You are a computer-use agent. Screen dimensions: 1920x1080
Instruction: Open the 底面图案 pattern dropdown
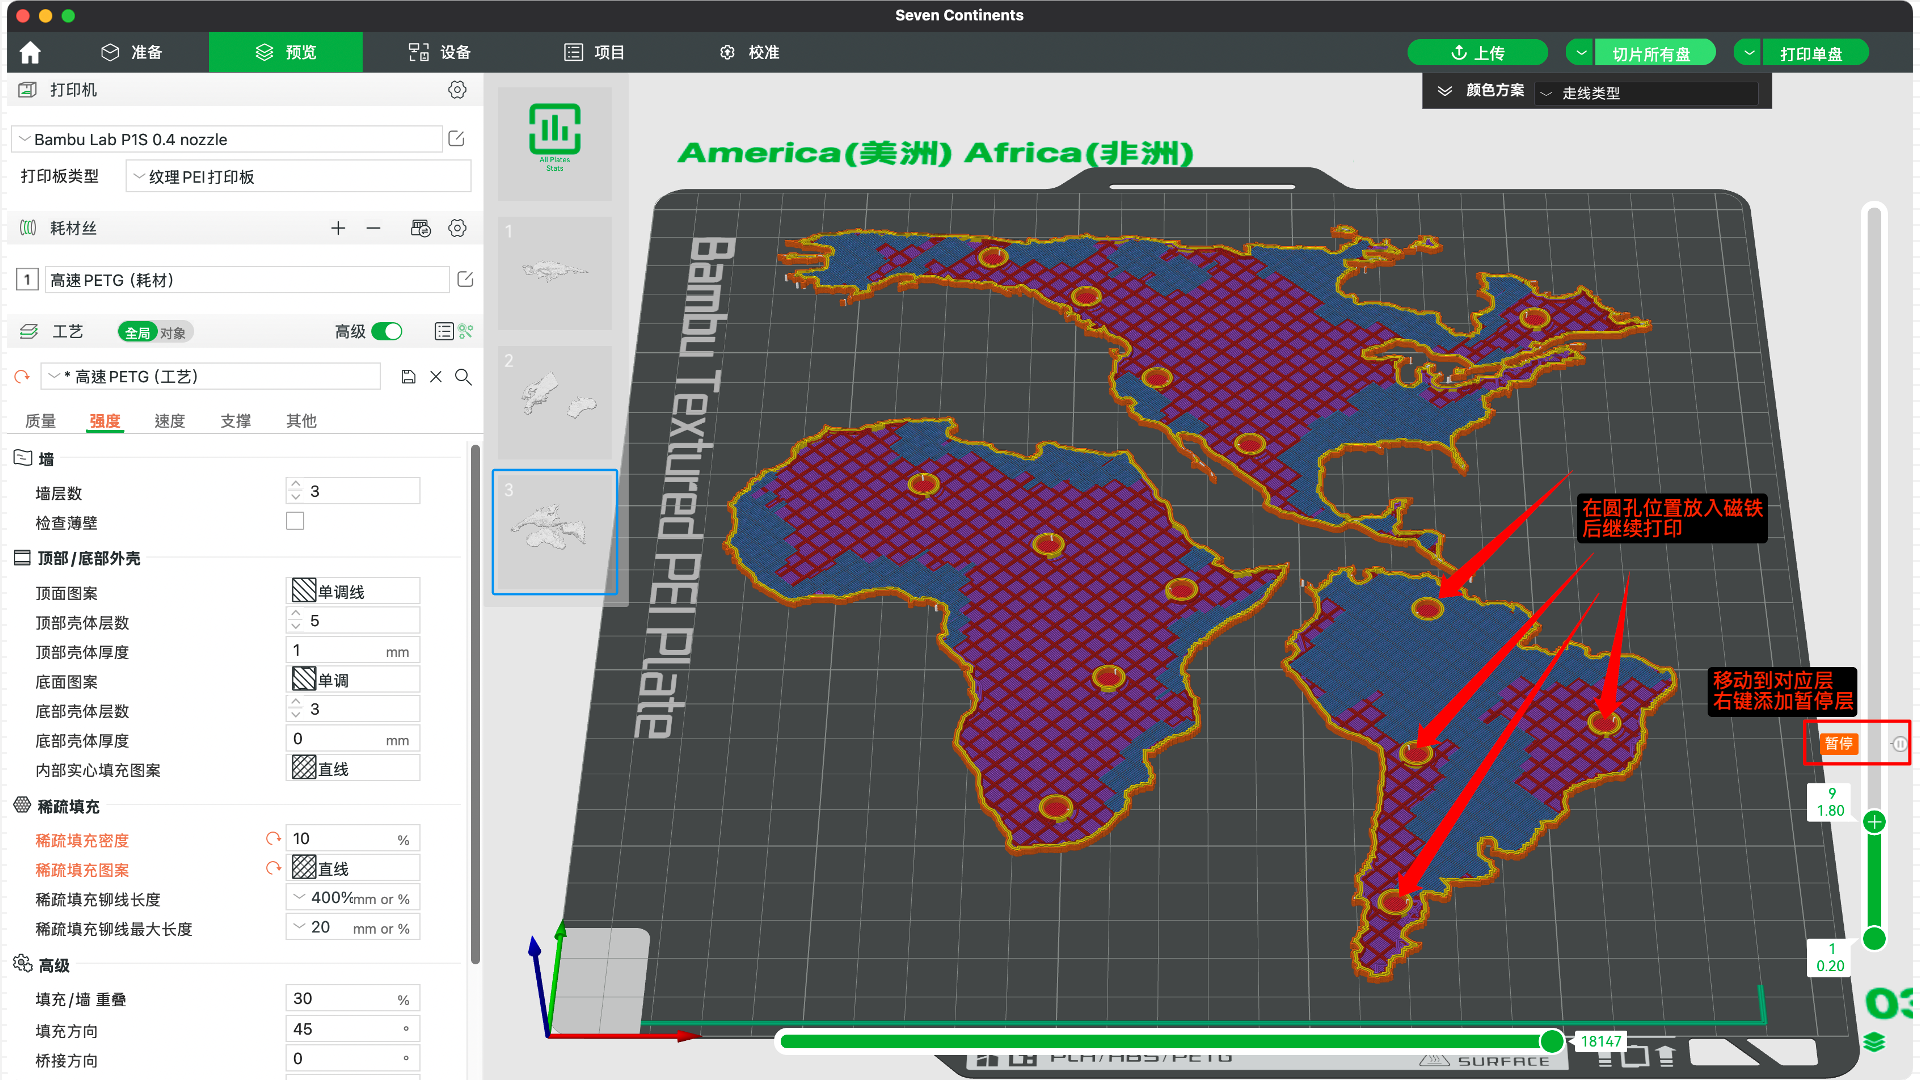coord(353,680)
